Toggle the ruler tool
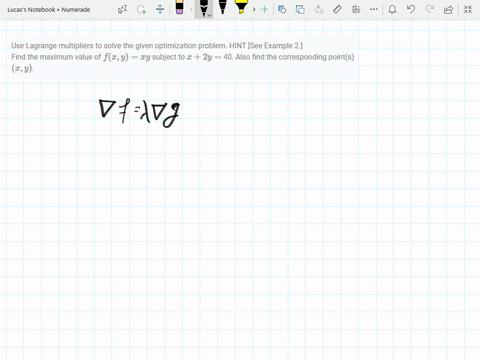The width and height of the screenshot is (480, 360). (337, 9)
